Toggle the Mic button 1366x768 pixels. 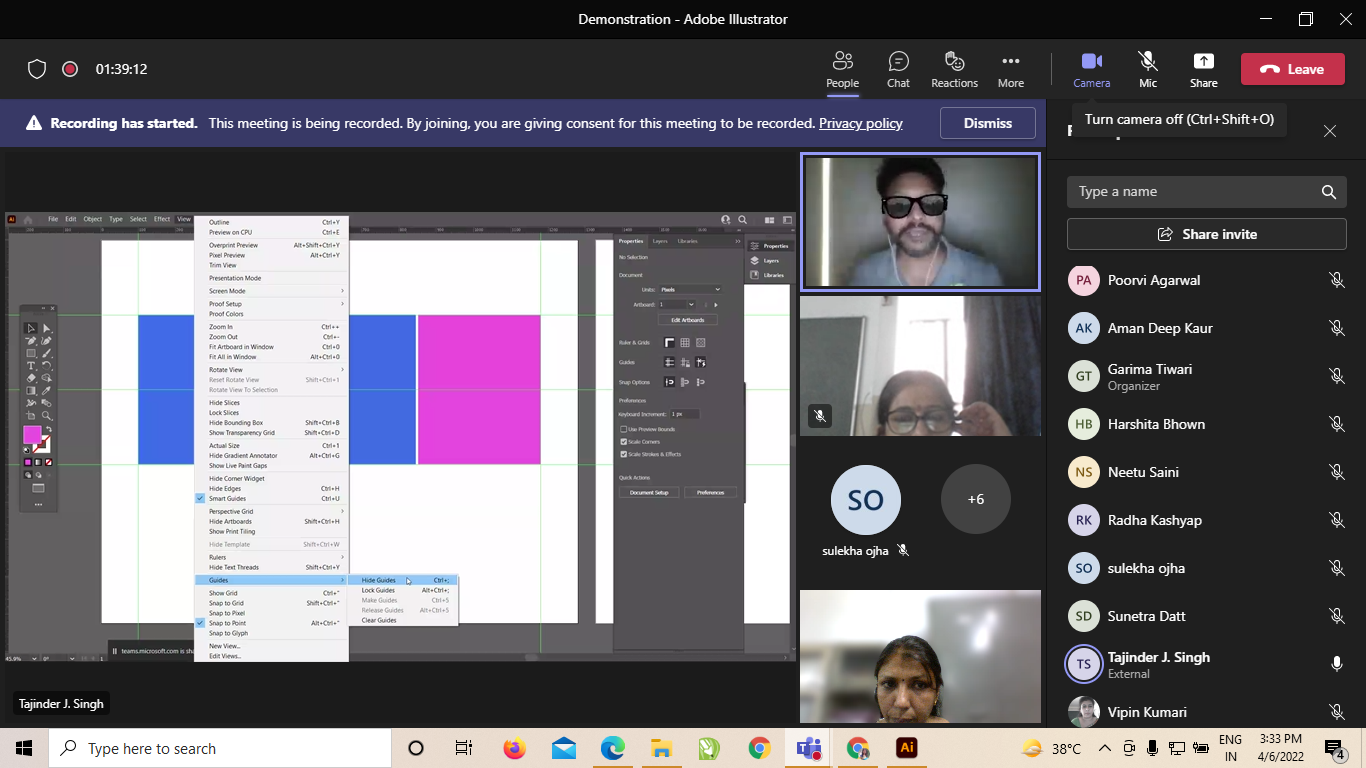[x=1147, y=69]
